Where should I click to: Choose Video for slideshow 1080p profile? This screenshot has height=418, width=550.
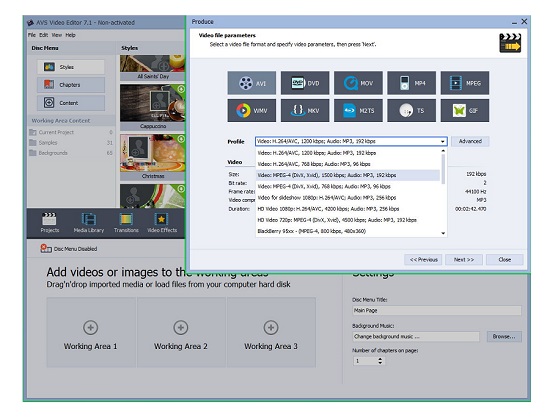(x=348, y=198)
